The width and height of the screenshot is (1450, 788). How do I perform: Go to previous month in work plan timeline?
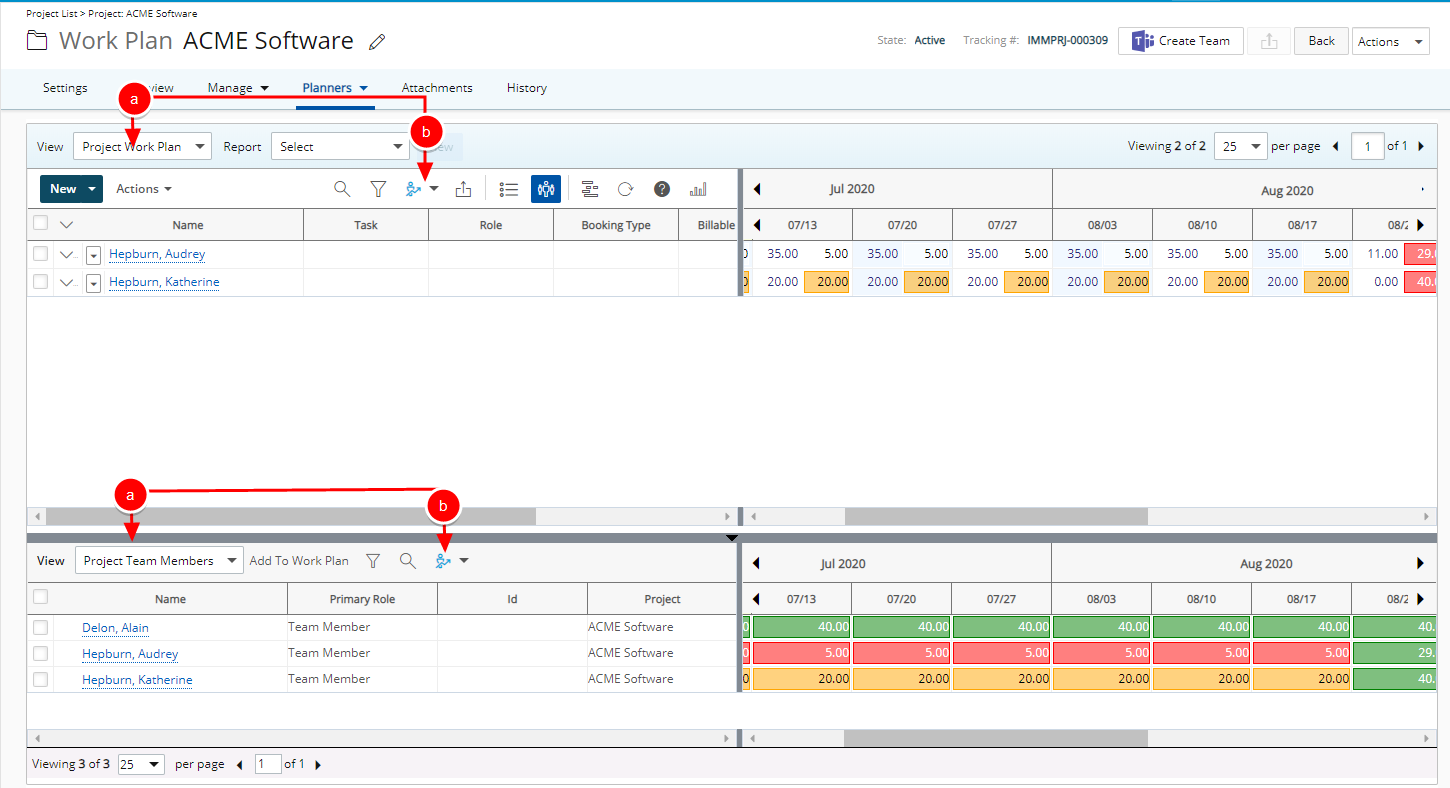757,189
